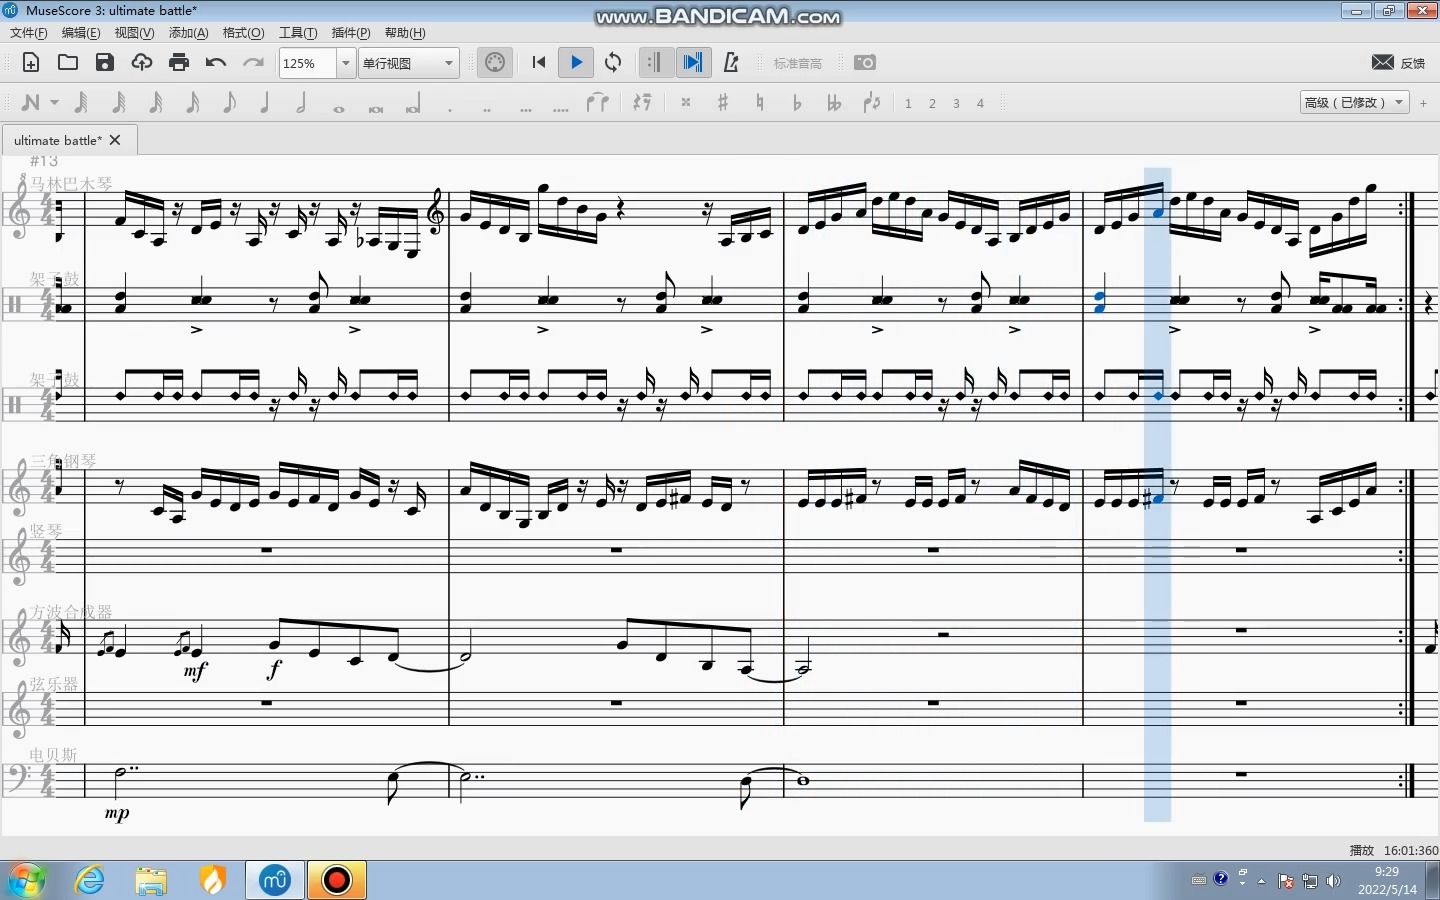The image size is (1440, 900).
Task: Upload the score online via the cloud icon
Action: coord(142,63)
